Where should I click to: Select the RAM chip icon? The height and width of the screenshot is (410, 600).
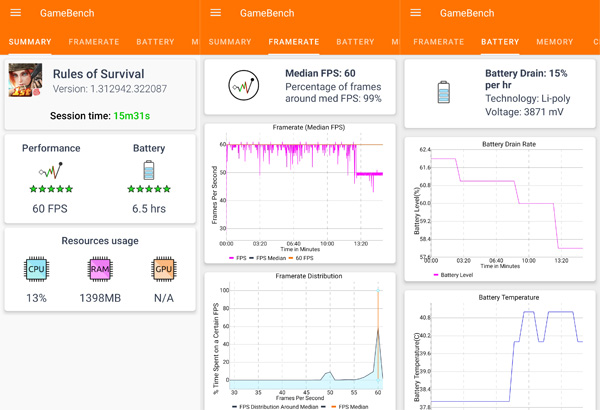[x=100, y=268]
